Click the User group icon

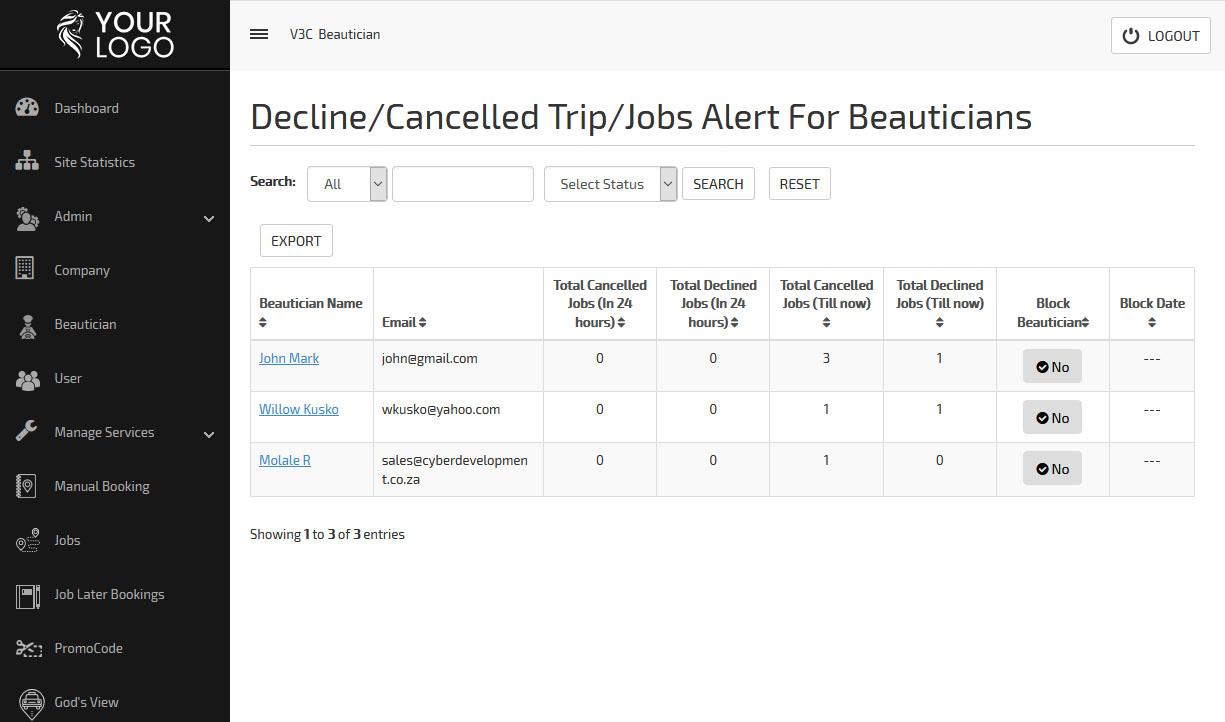[x=27, y=379]
